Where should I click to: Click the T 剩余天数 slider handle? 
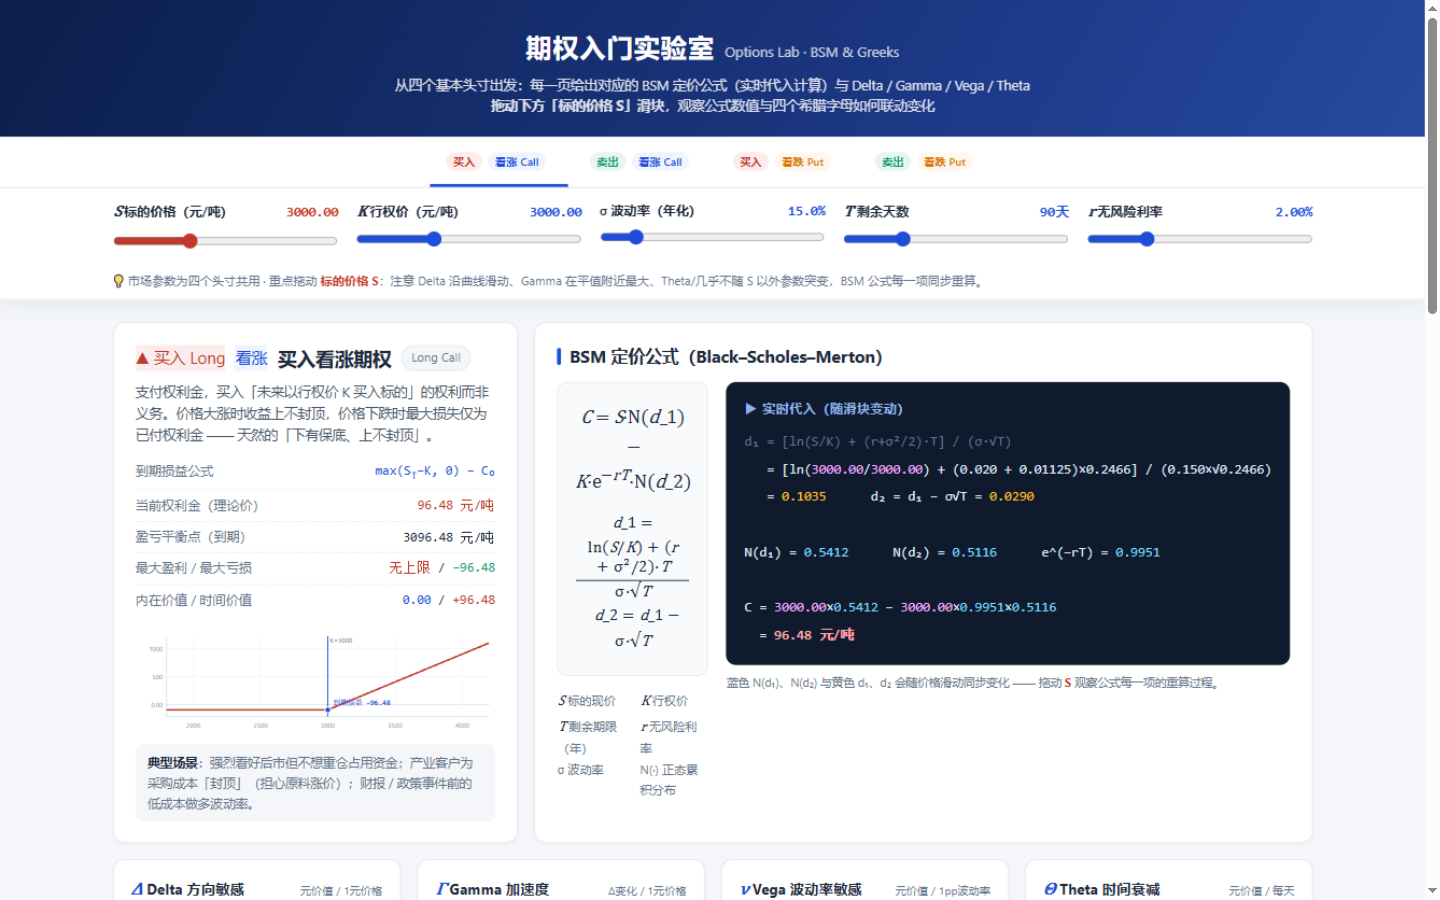[903, 239]
